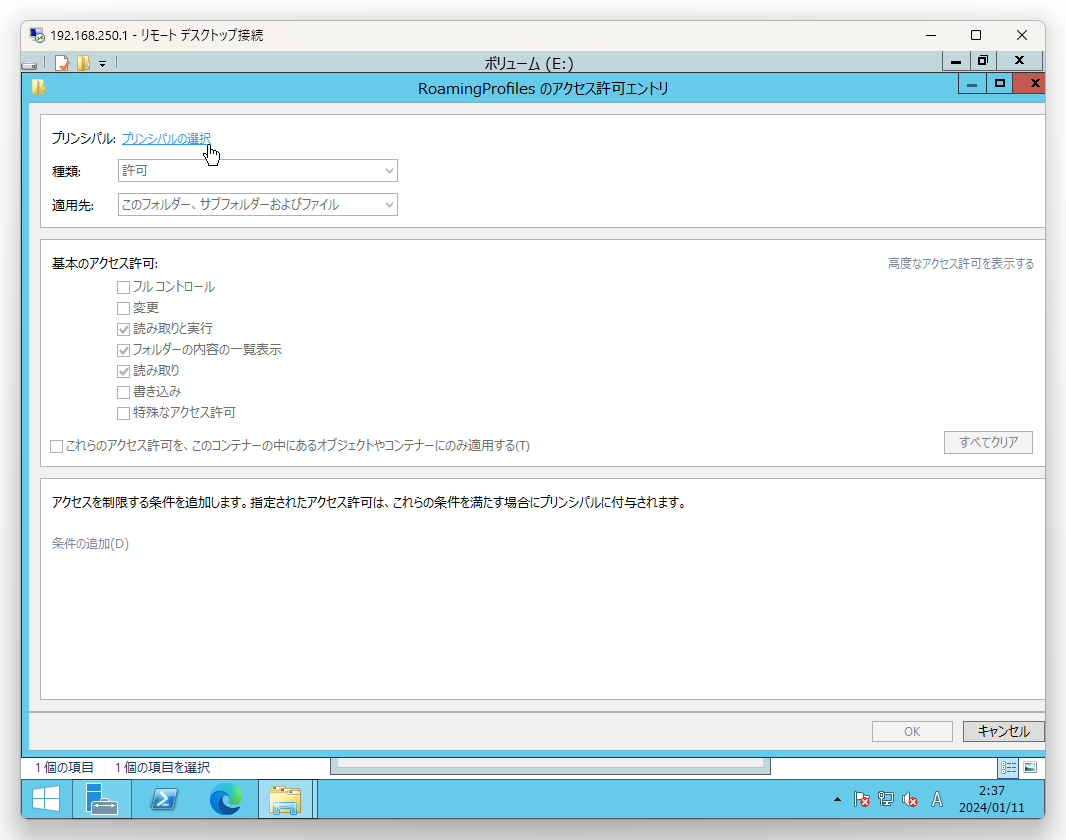Click the OK button

912,731
